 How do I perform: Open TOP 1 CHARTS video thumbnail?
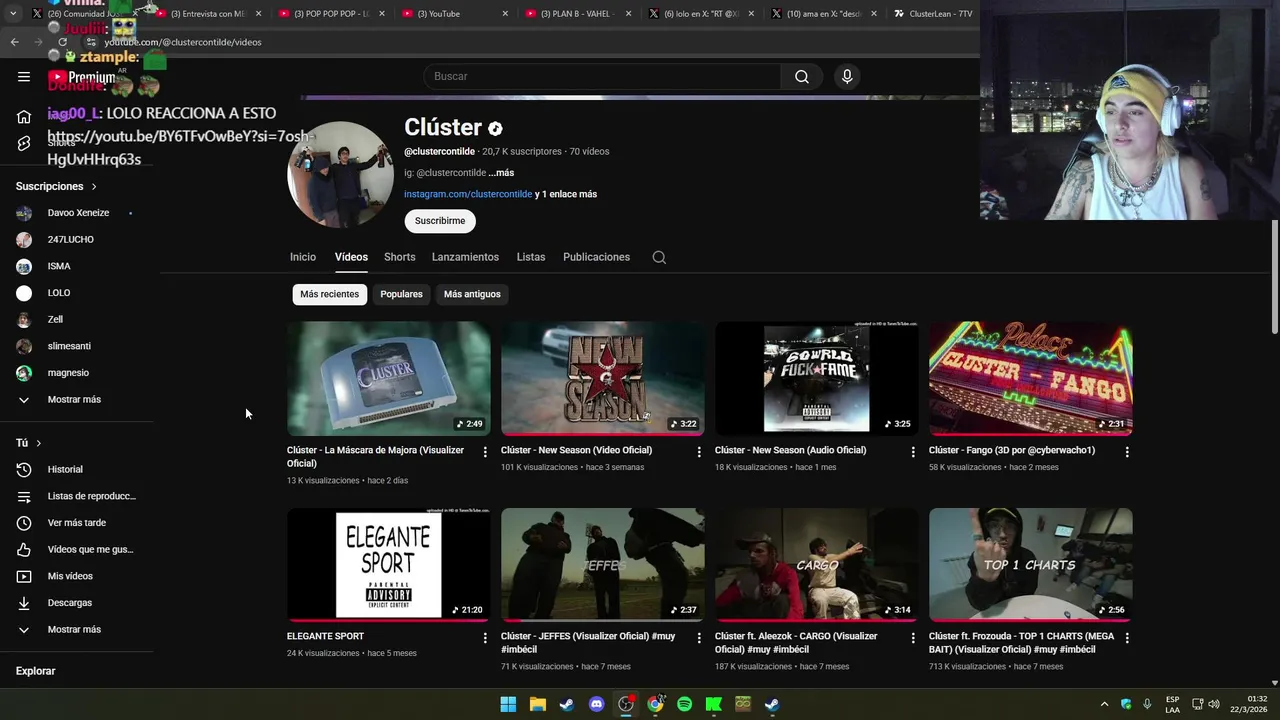tap(1031, 564)
